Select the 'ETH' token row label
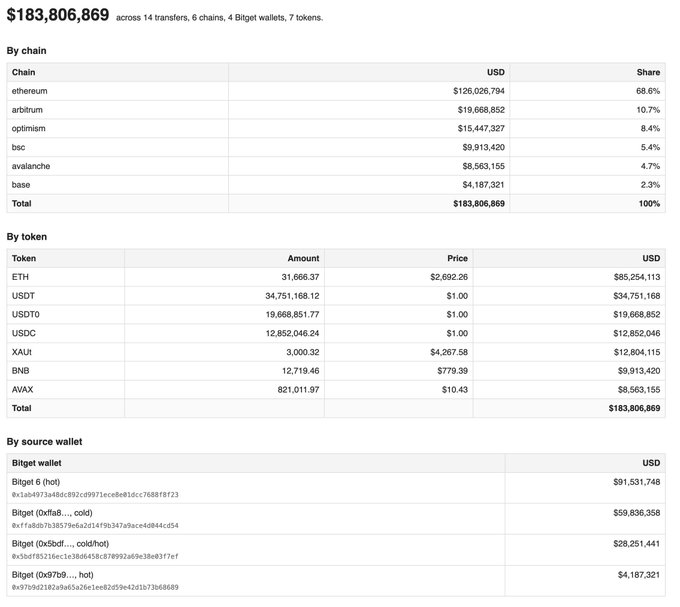Screen dimensions: 680x607 coord(20,277)
